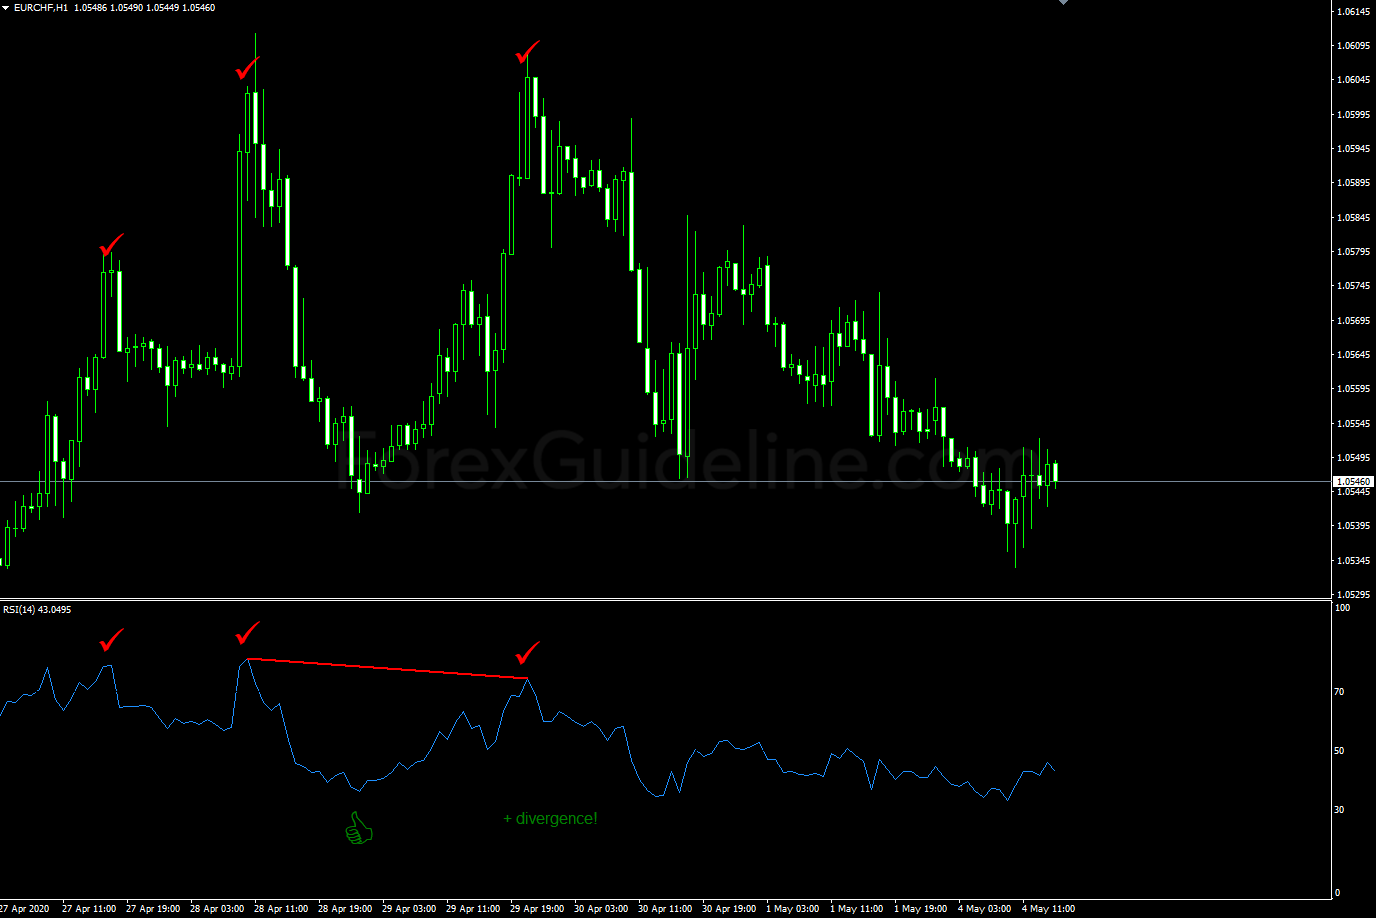
Task: Click the gray chart shift marker at top
Action: click(1063, 2)
